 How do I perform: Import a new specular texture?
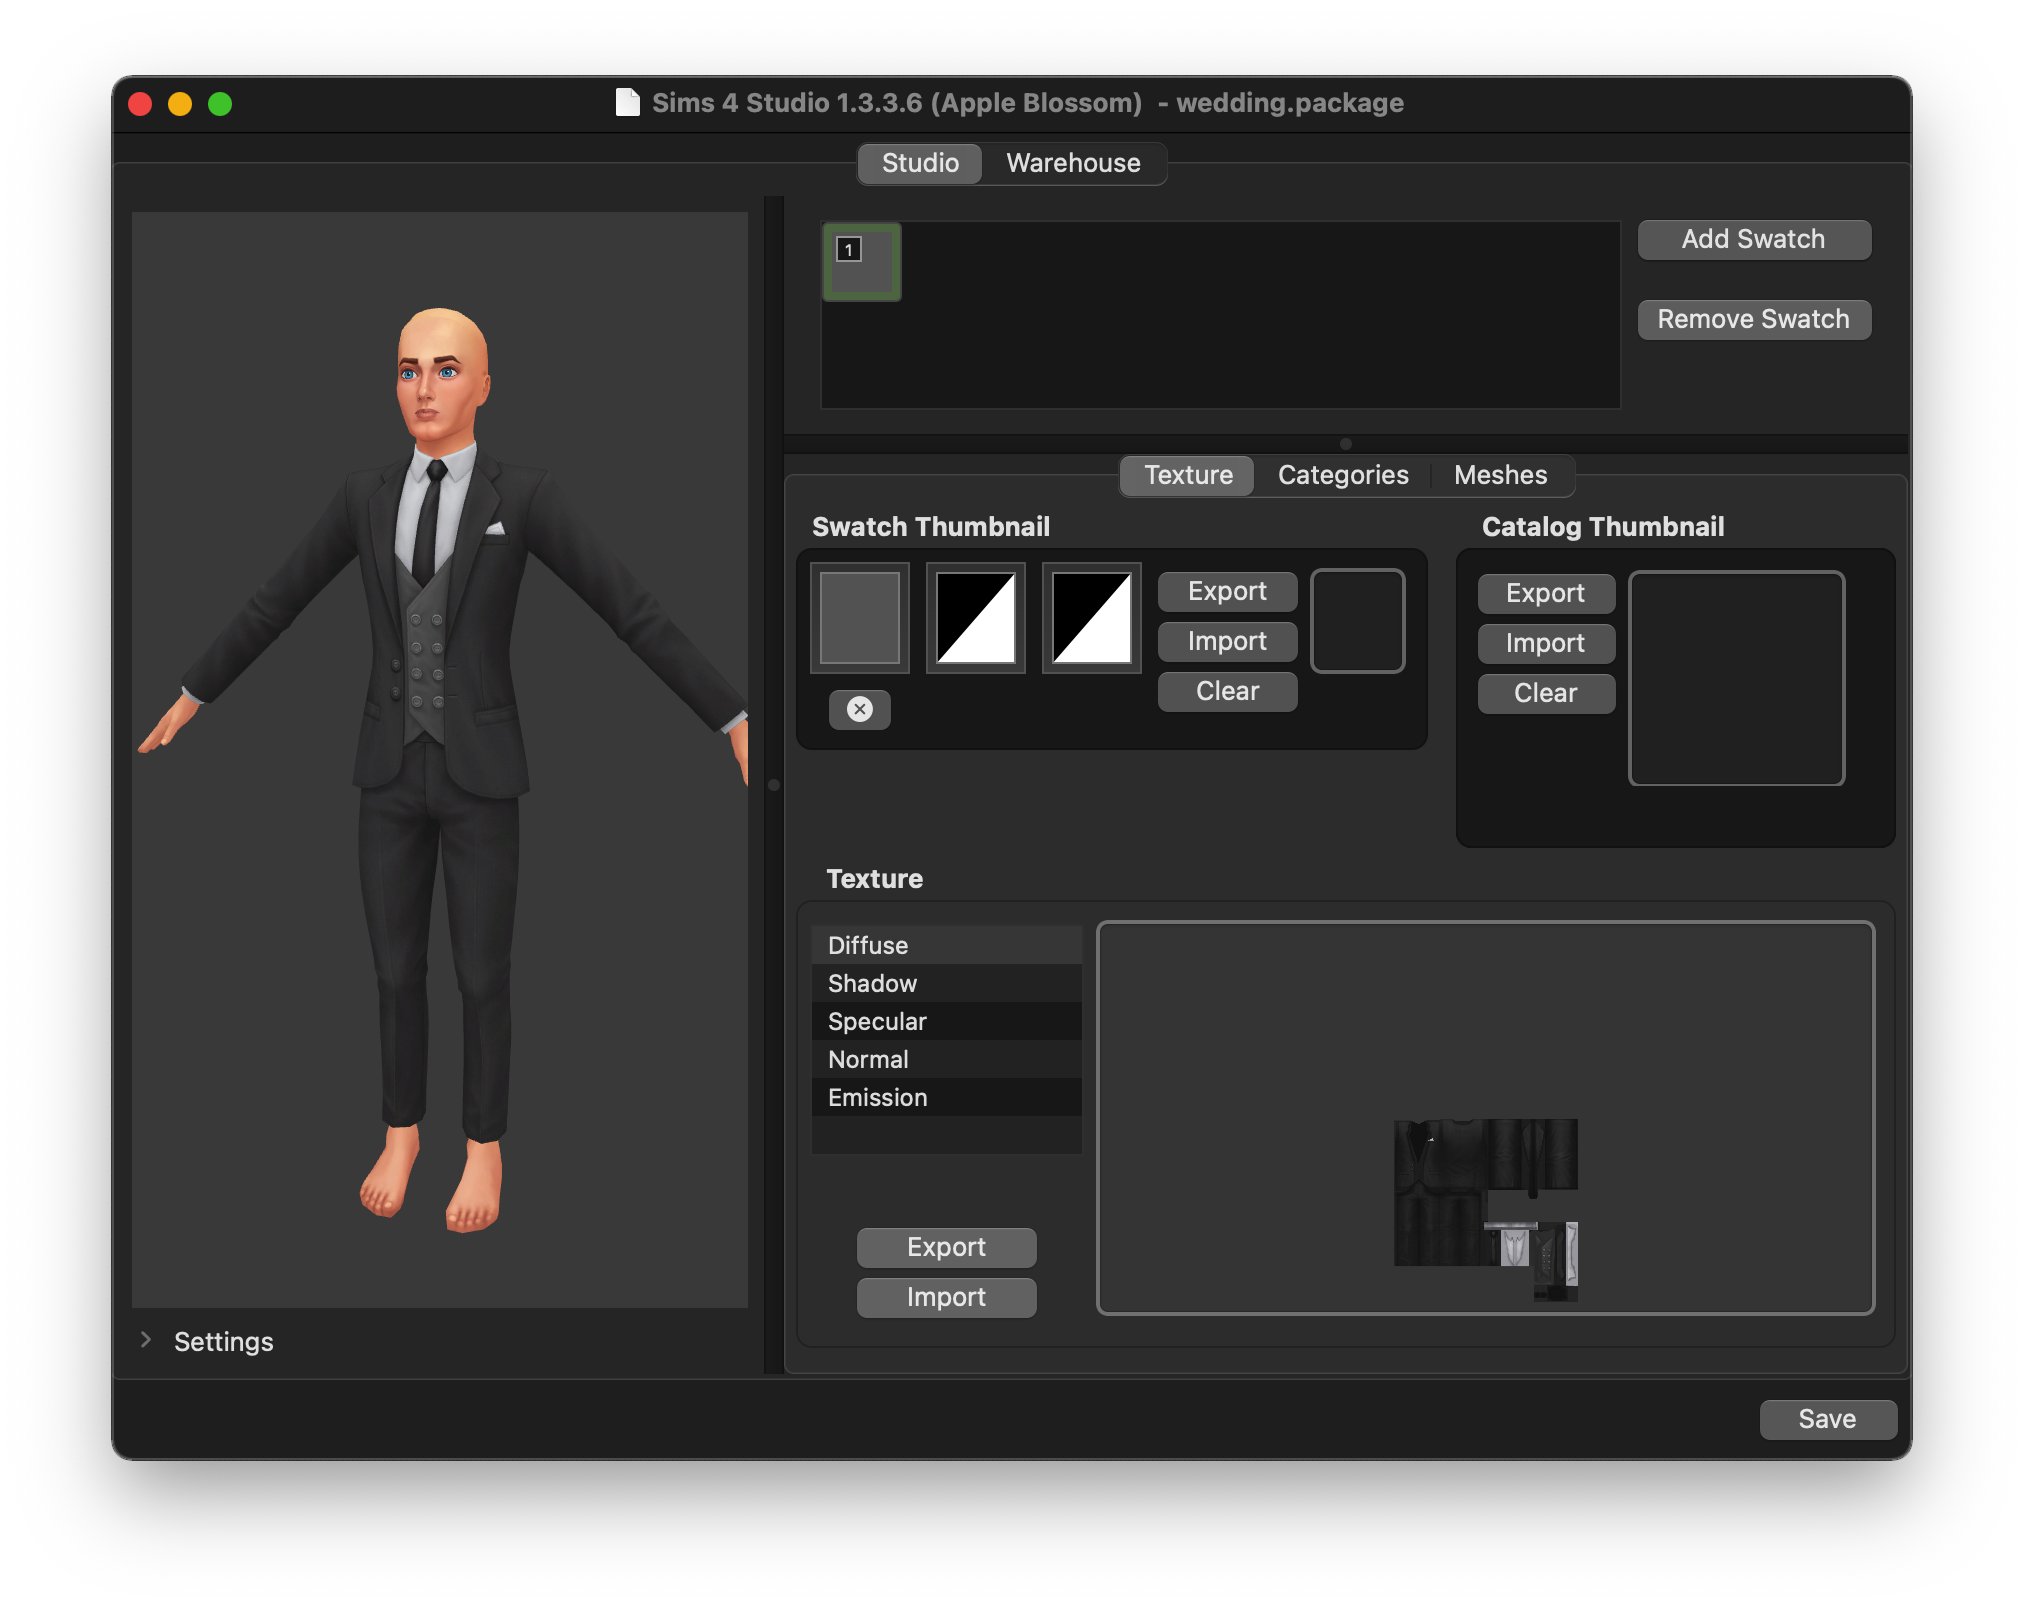click(946, 1297)
